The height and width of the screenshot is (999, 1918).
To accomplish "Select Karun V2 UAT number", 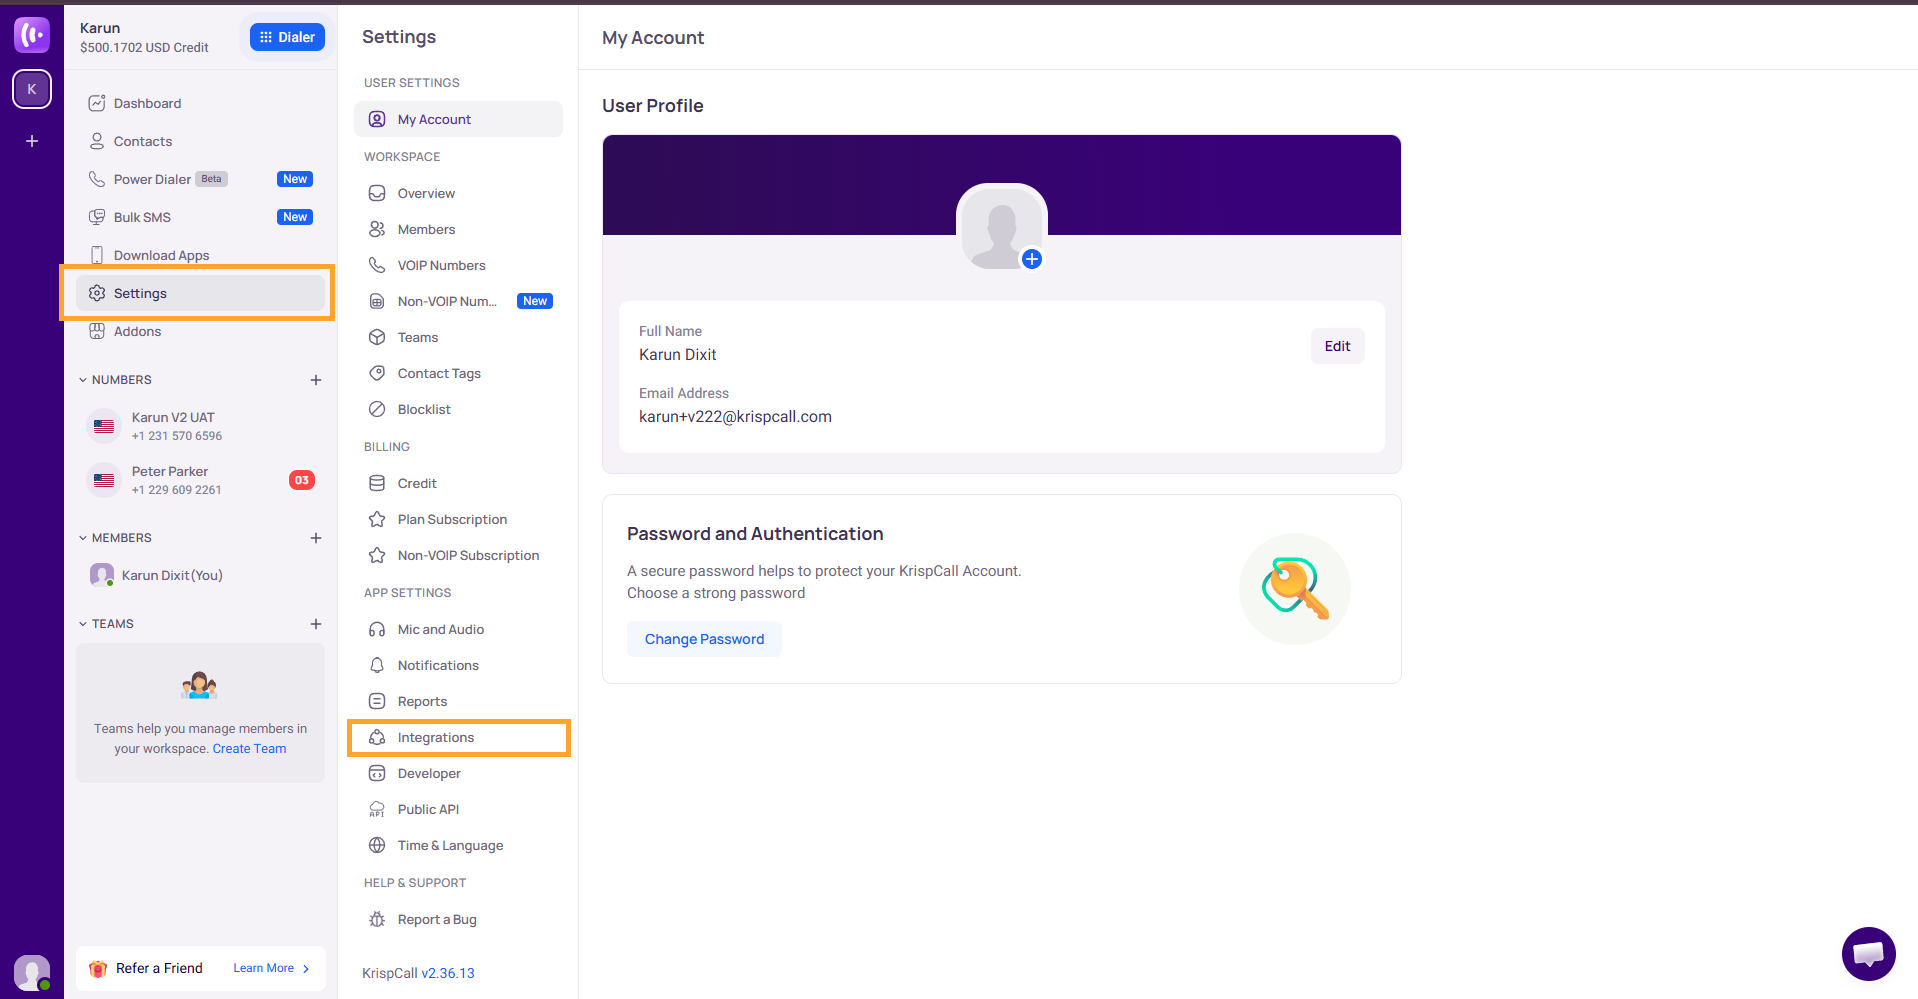I will point(200,426).
